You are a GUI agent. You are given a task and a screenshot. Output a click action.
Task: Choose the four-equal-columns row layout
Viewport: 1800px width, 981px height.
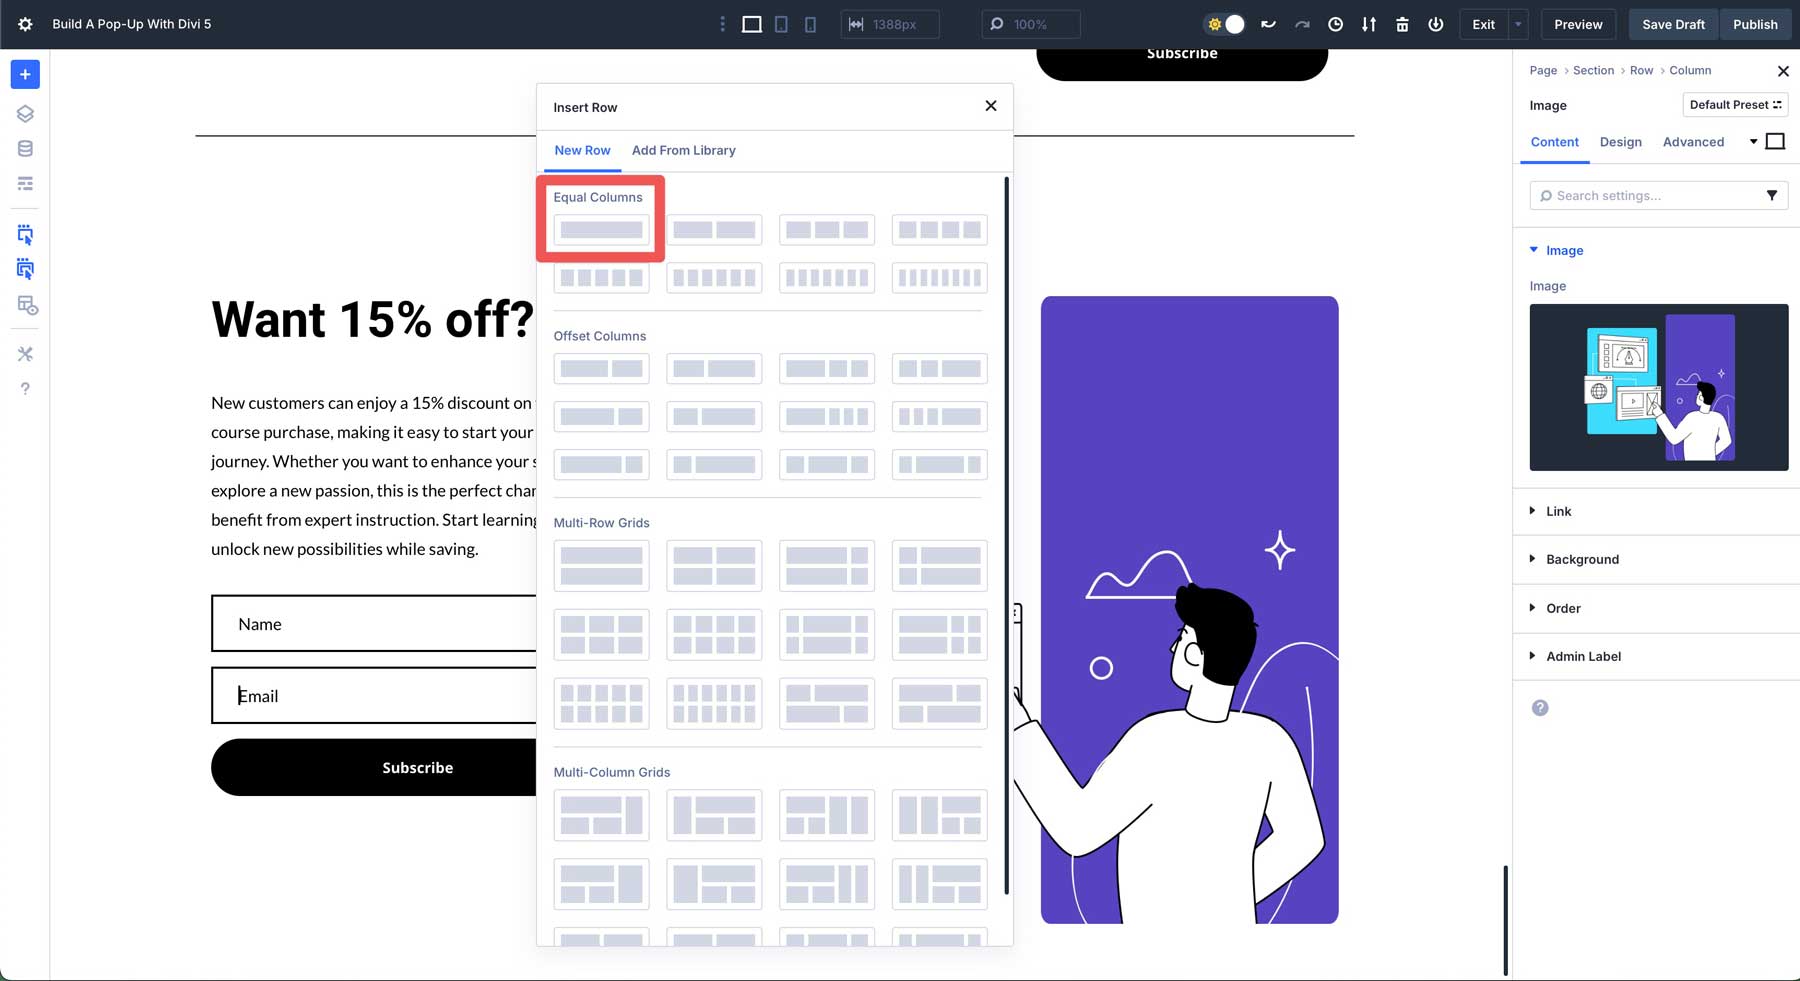click(939, 230)
